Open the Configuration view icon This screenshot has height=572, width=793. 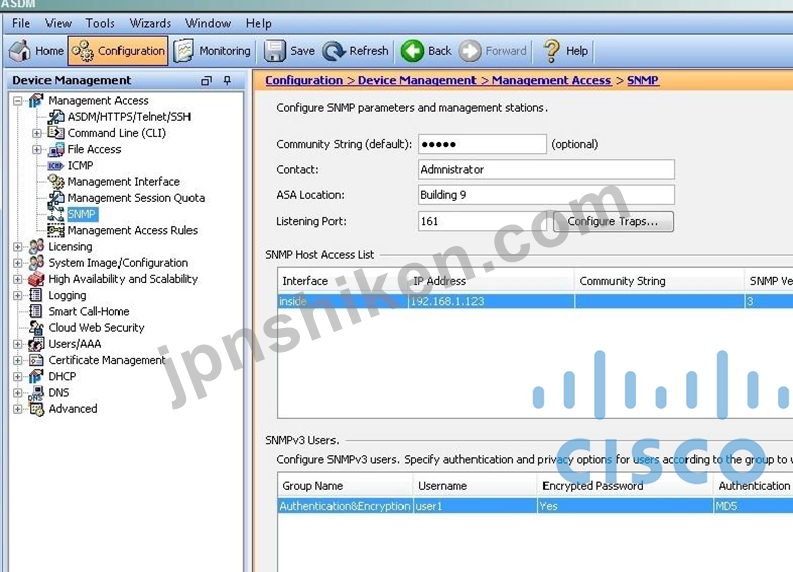click(x=82, y=51)
